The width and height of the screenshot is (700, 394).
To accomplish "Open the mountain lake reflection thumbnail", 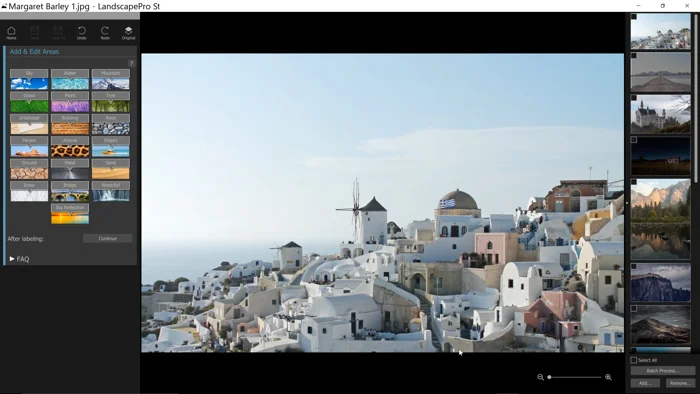I will point(660,219).
